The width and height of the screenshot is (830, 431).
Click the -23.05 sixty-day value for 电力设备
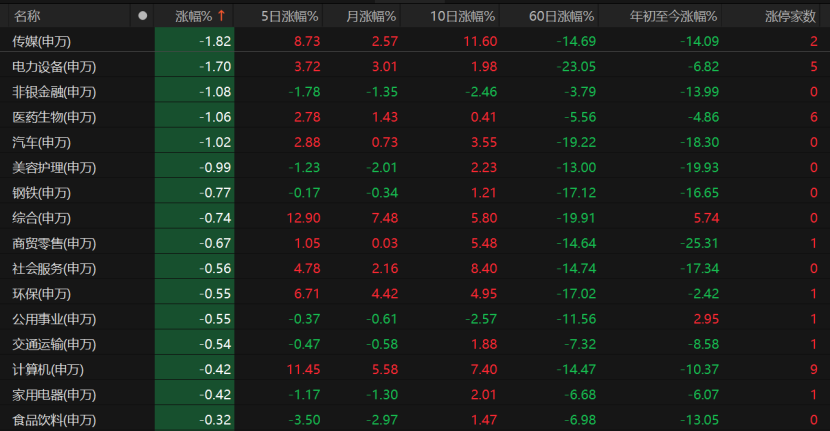tap(576, 67)
